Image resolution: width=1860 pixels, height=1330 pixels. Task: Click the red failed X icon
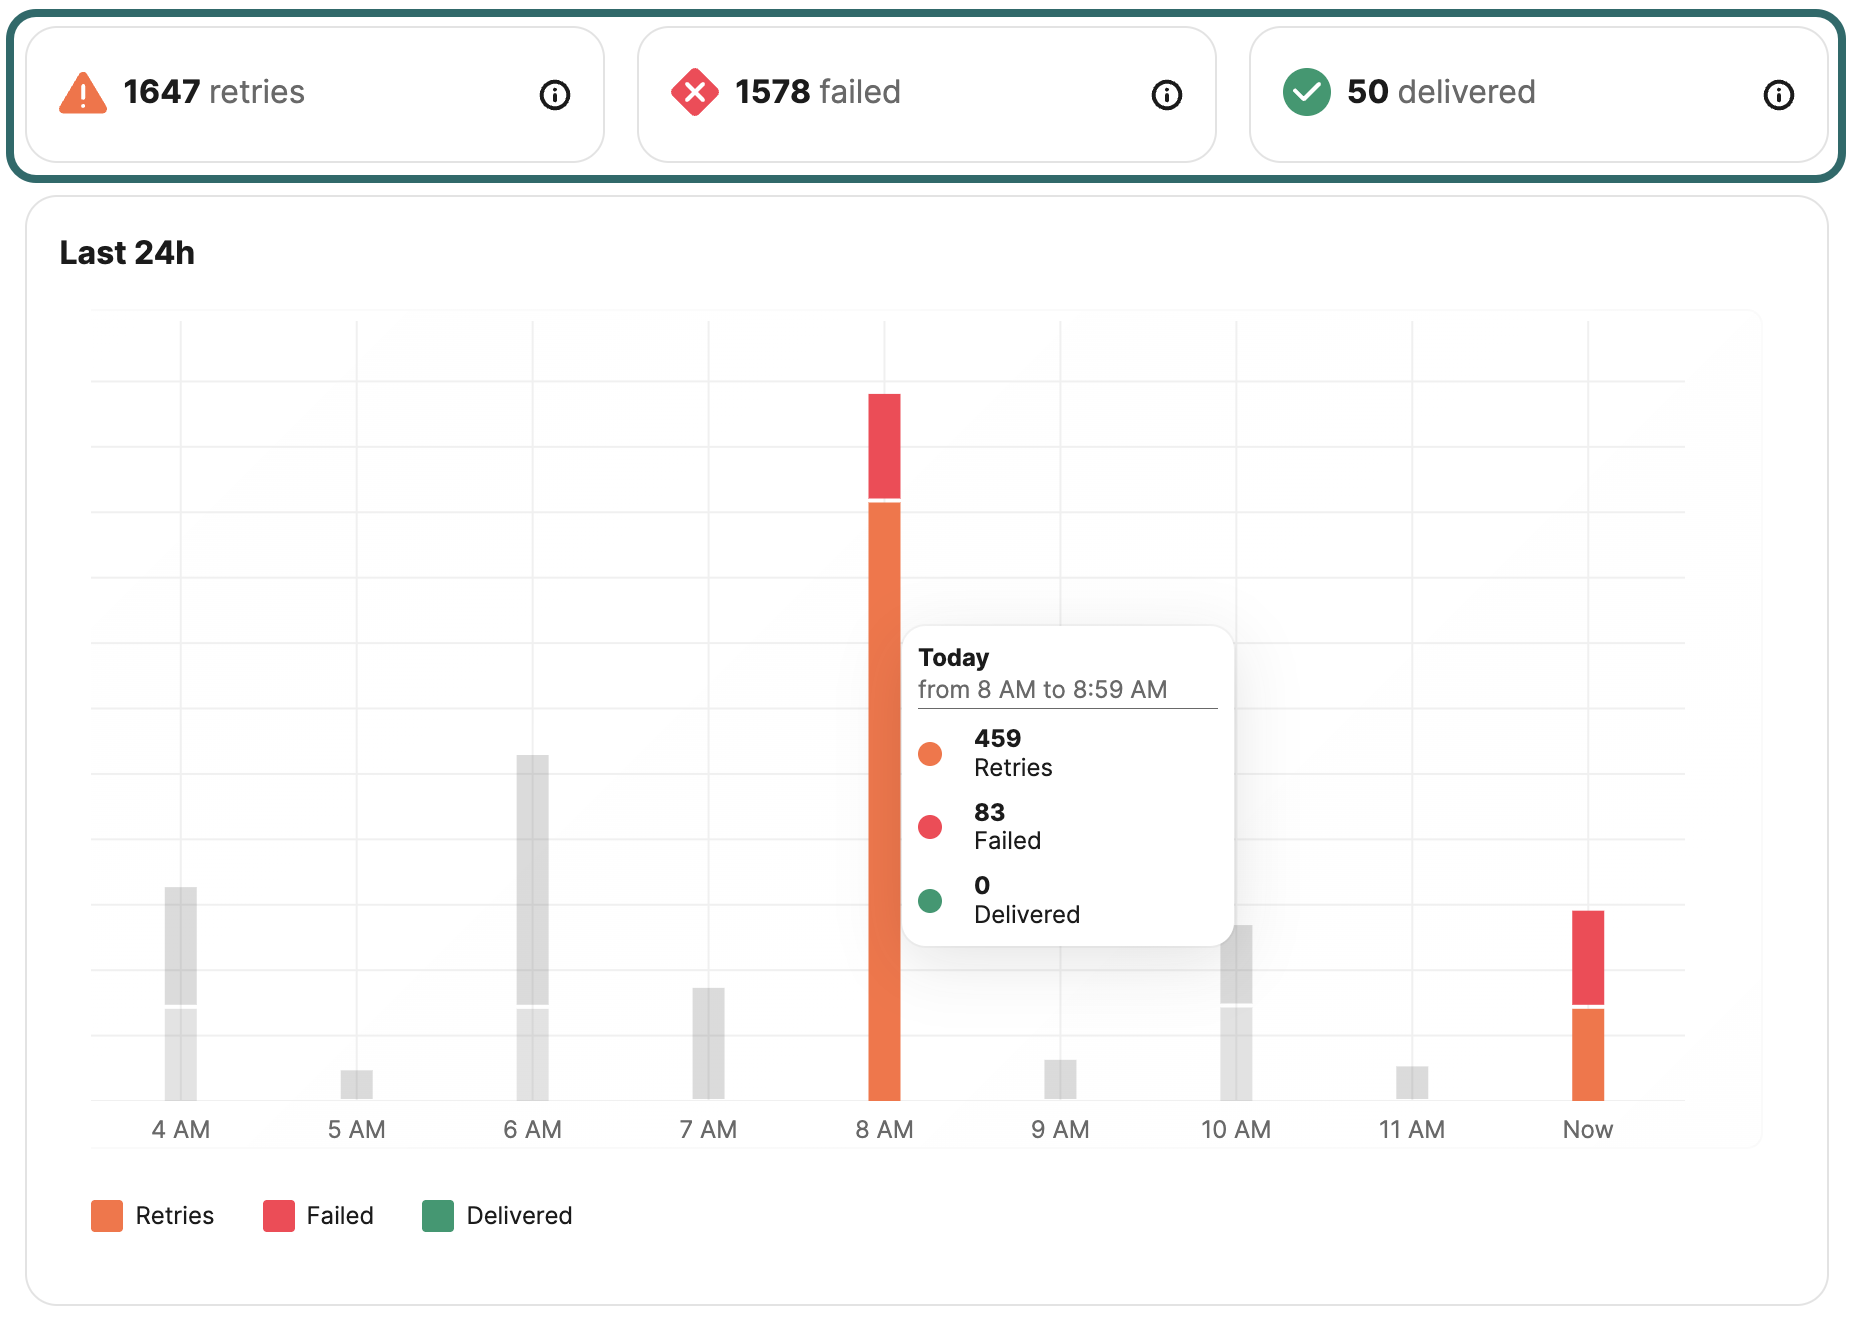pos(697,92)
